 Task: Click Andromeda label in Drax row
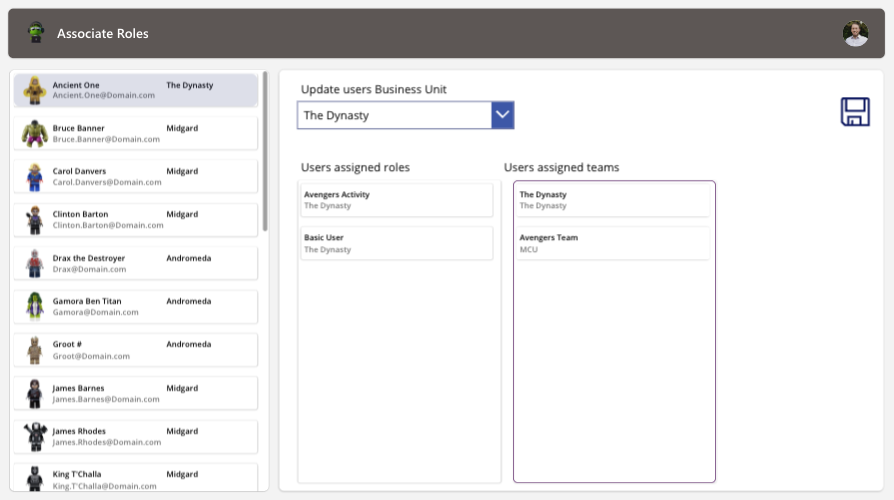(x=189, y=258)
